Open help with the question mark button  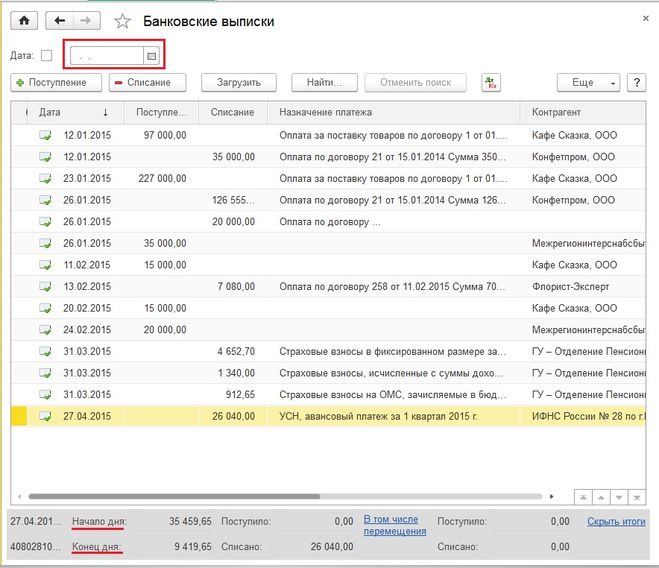tap(636, 82)
